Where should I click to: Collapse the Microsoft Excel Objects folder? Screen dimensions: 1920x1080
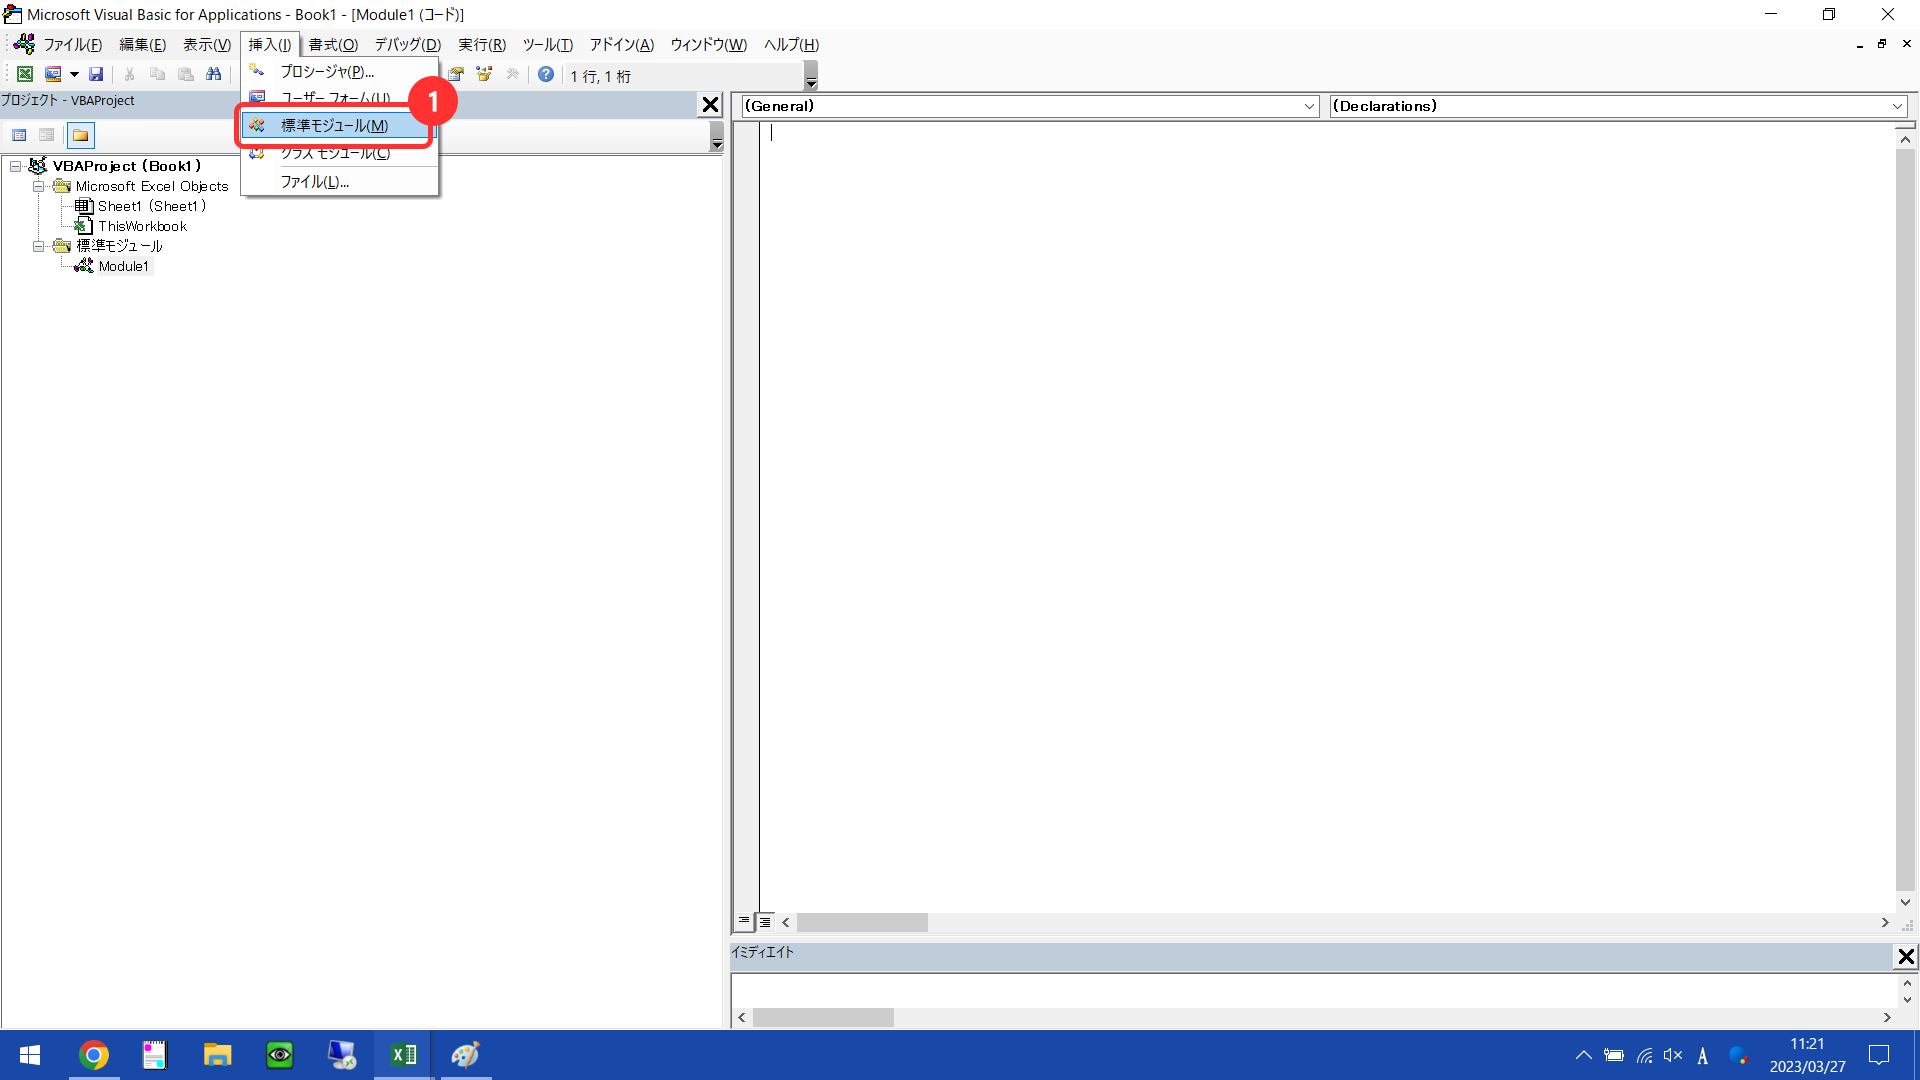pyautogui.click(x=38, y=186)
